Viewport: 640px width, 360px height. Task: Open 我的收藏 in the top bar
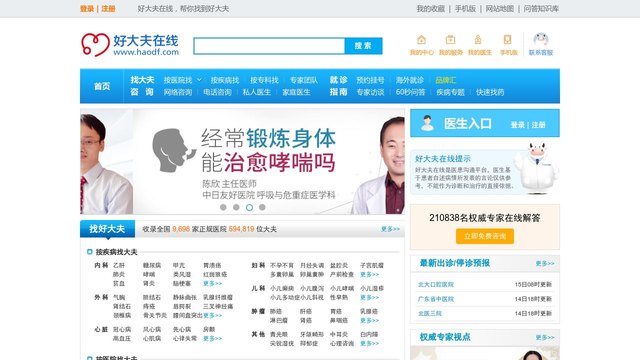point(431,9)
